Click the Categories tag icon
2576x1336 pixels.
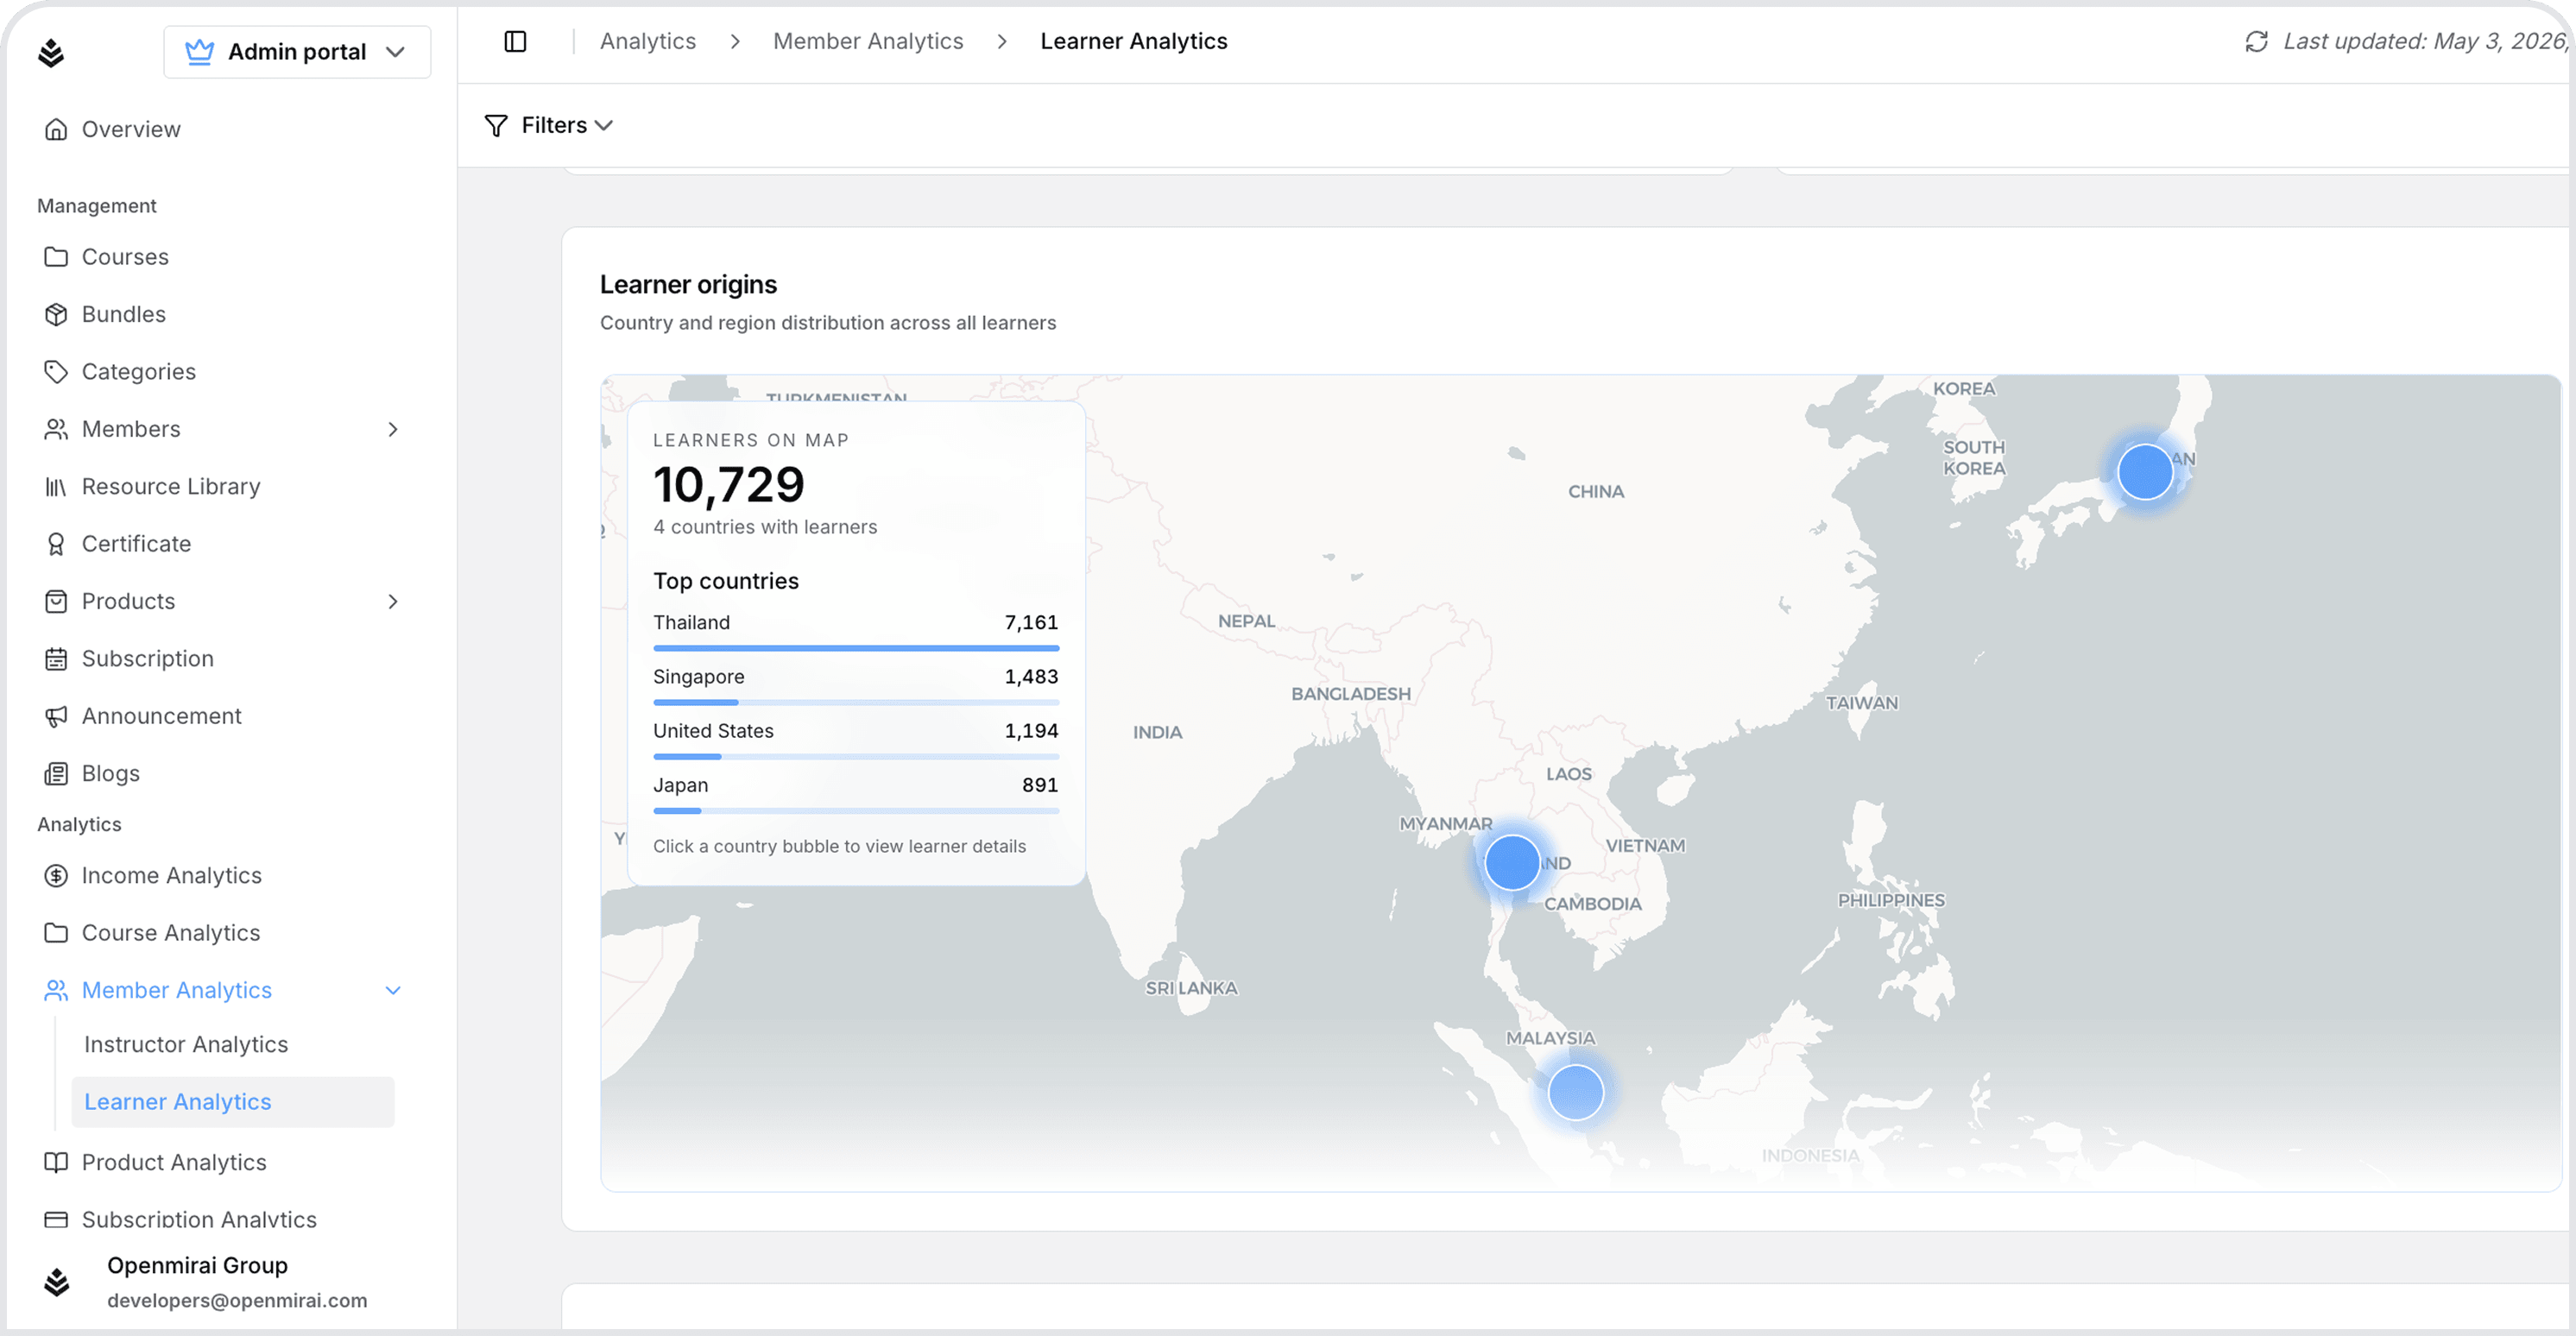pos(56,371)
